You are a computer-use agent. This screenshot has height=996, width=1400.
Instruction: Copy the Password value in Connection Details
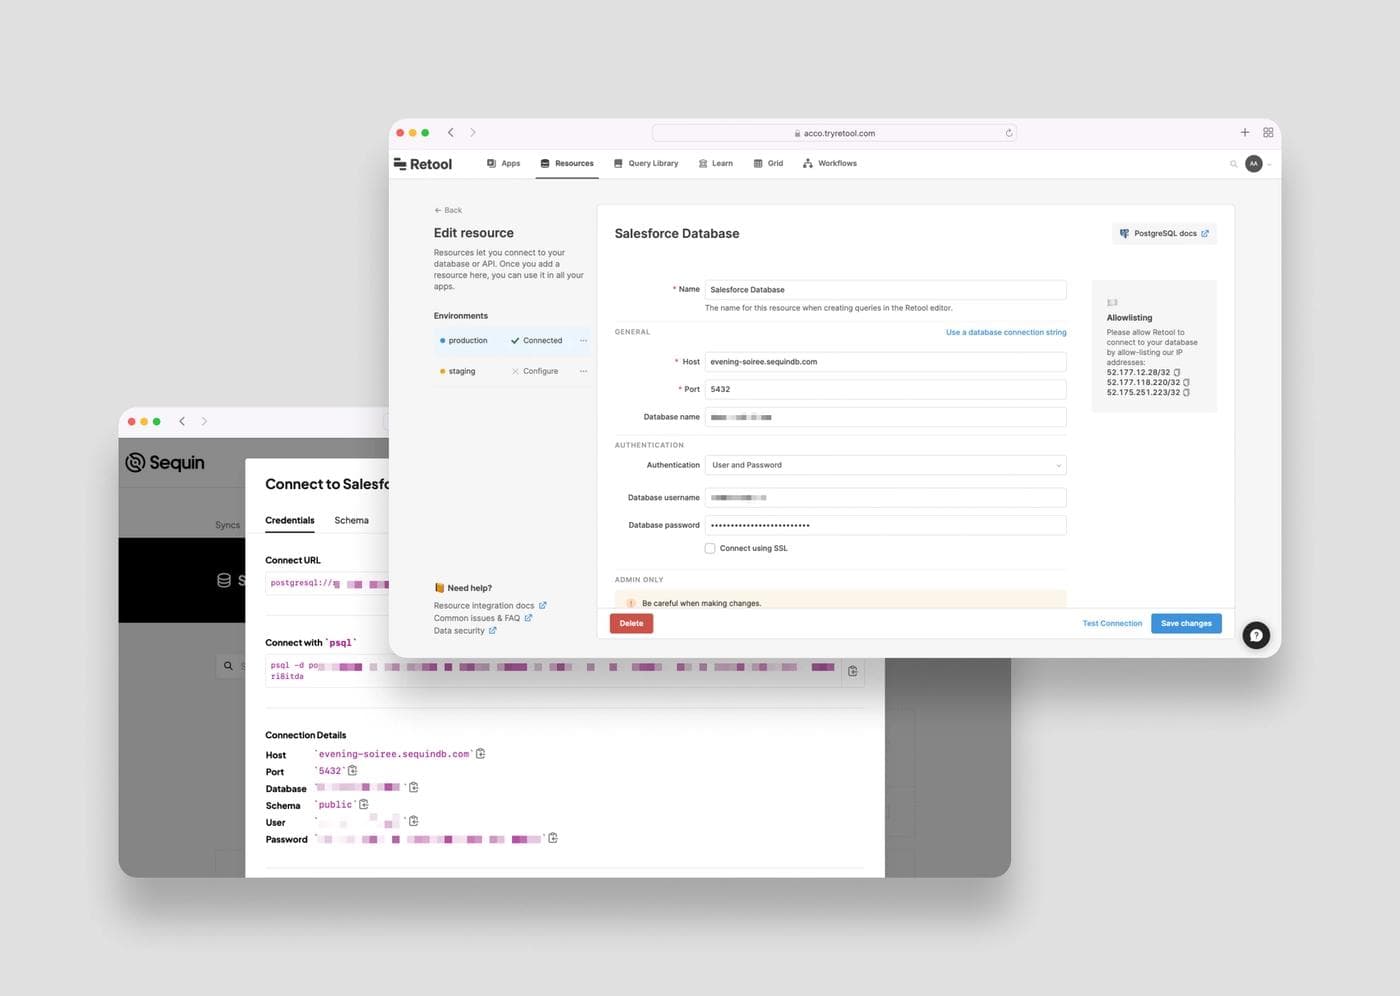pos(553,838)
